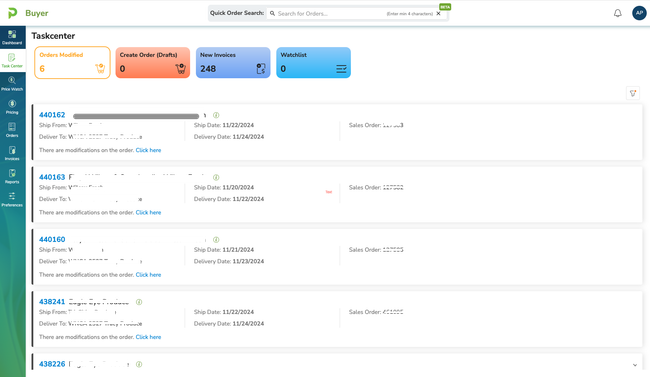Open order 440160
The height and width of the screenshot is (377, 650).
(x=52, y=239)
